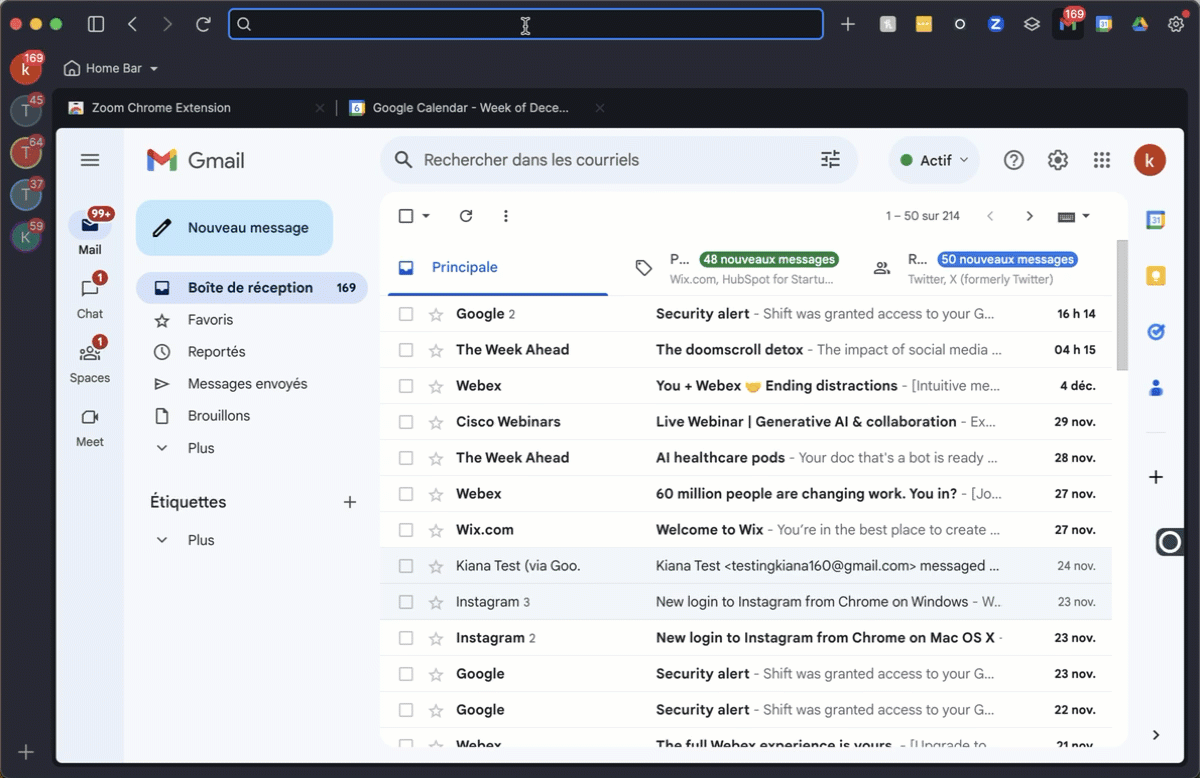This screenshot has height=778, width=1200.
Task: Open Google Keep in side panel
Action: [1156, 276]
